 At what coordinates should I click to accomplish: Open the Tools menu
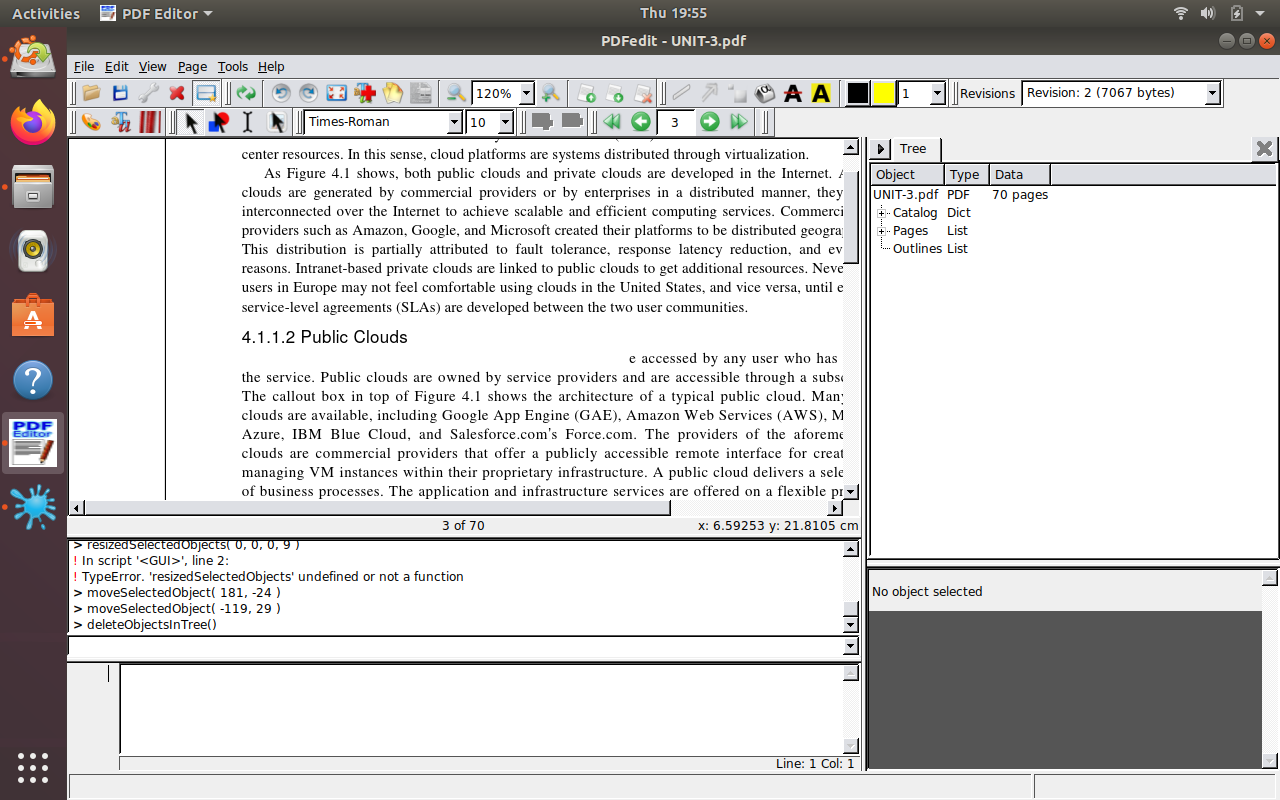coord(232,66)
